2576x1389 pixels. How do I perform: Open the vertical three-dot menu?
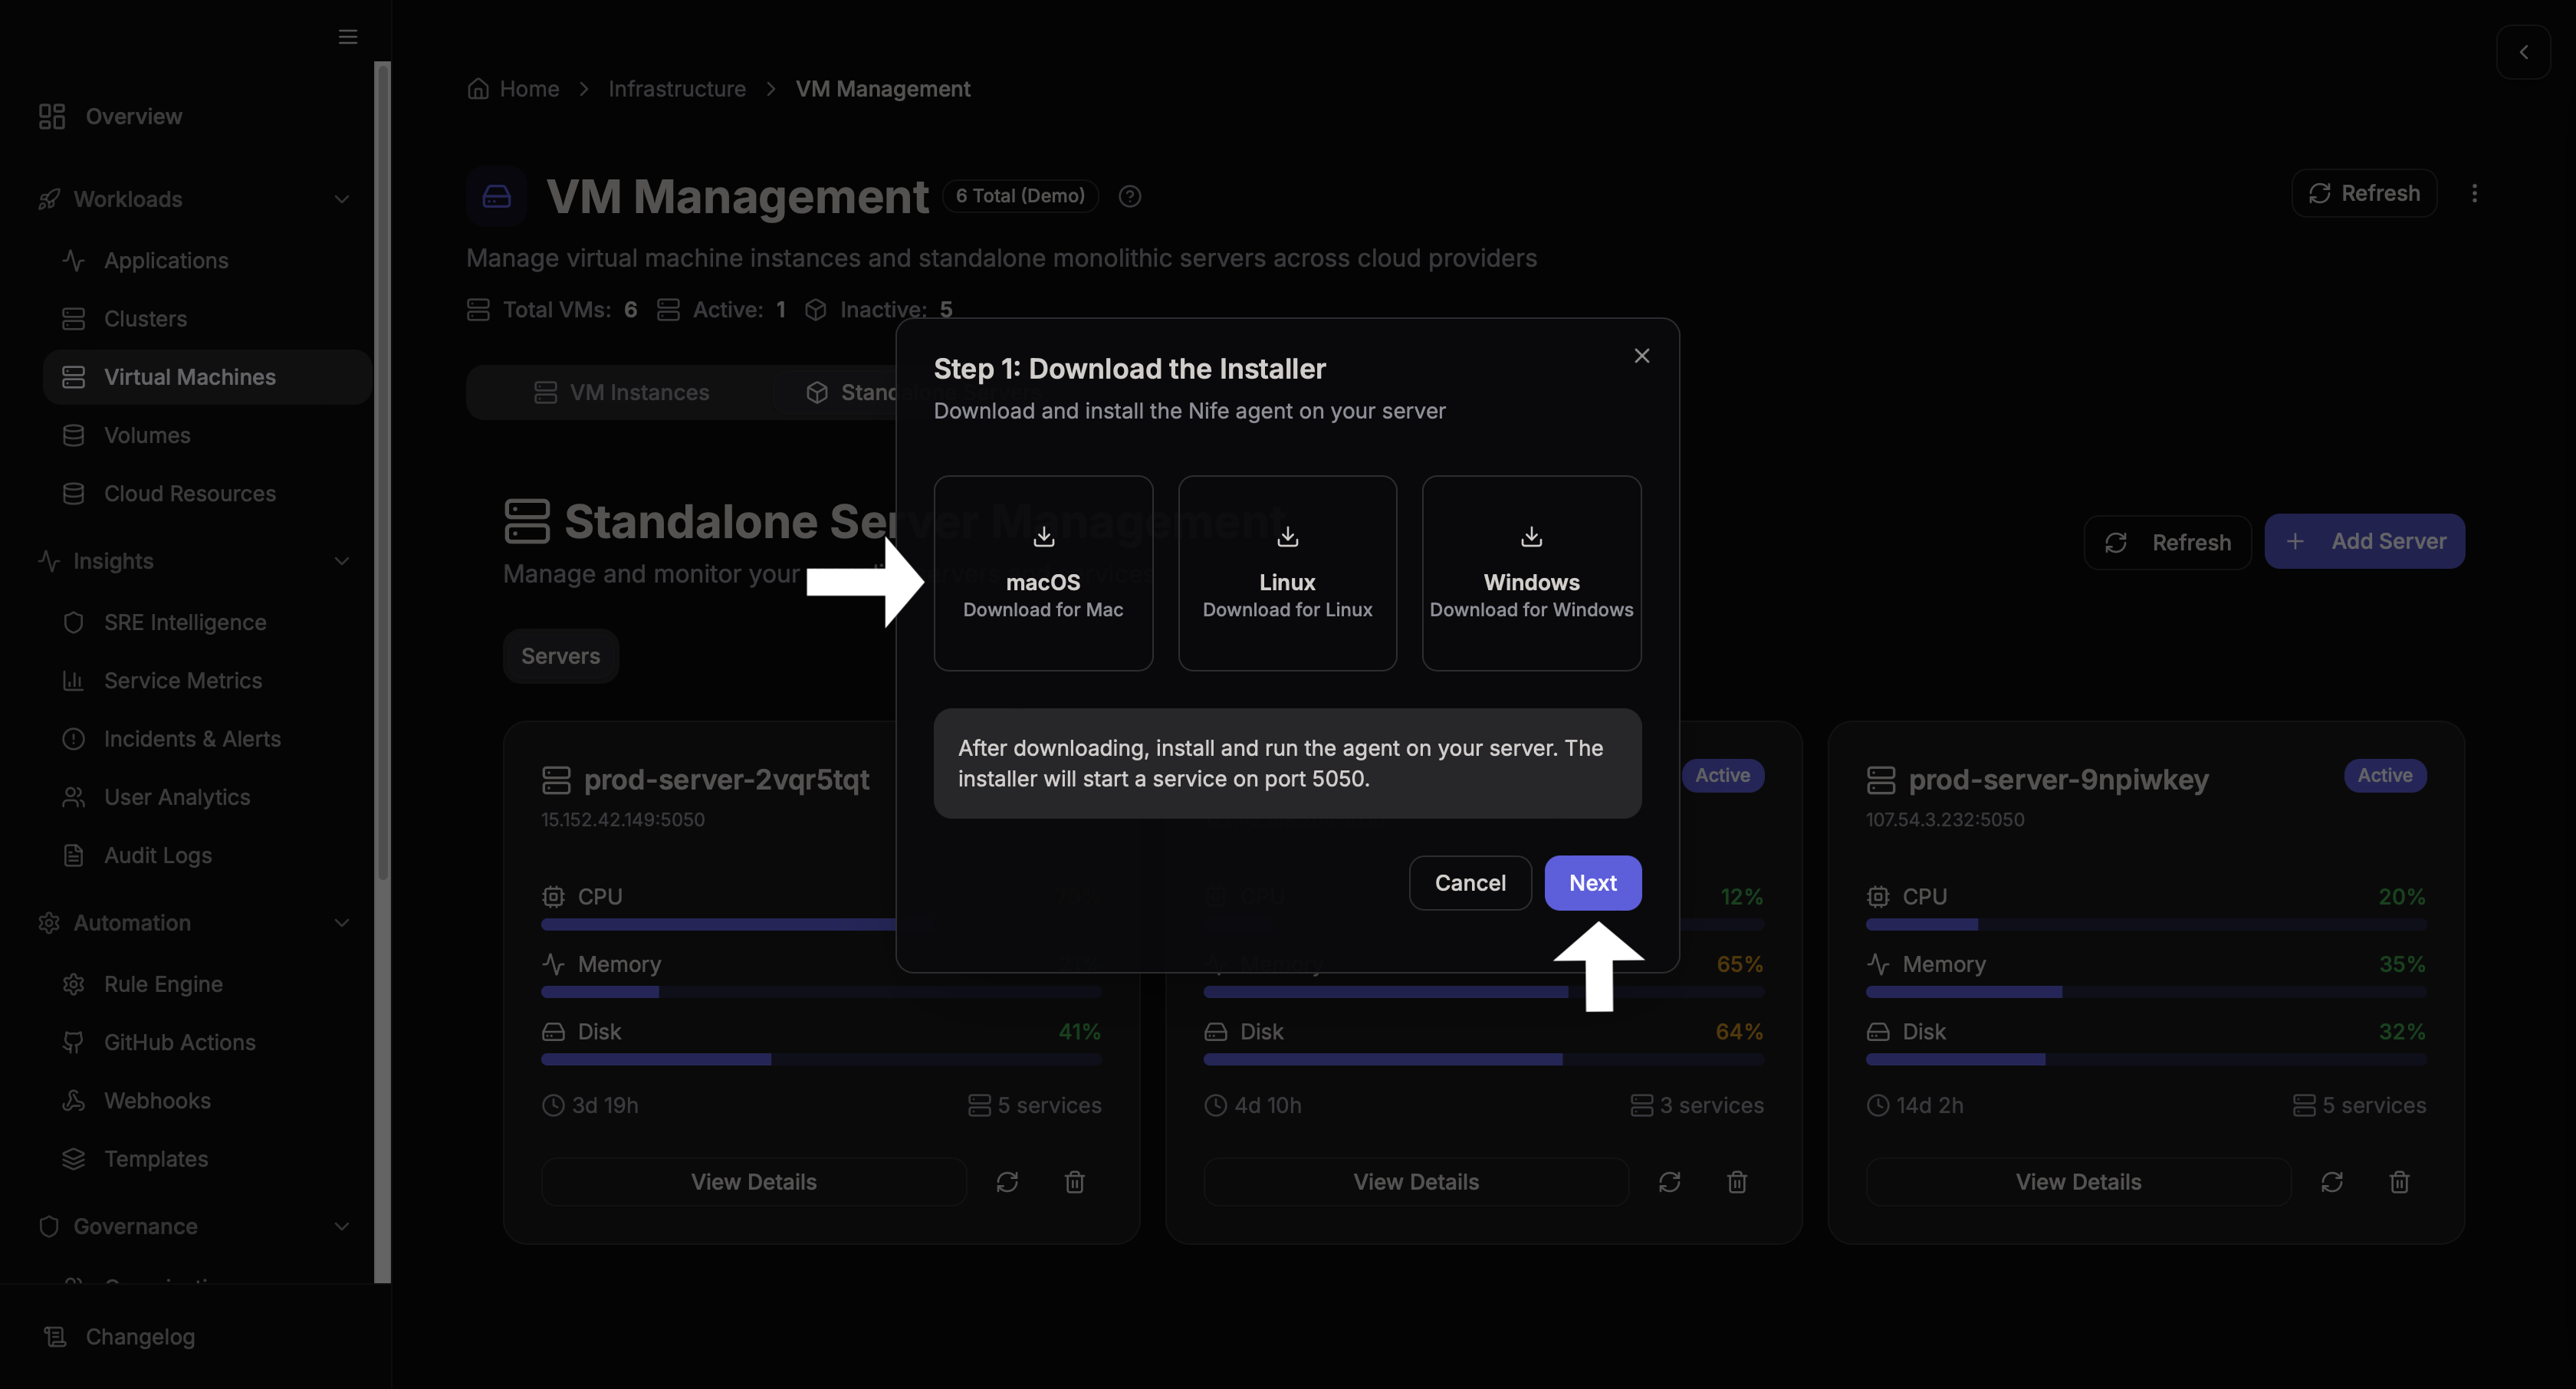[x=2474, y=193]
